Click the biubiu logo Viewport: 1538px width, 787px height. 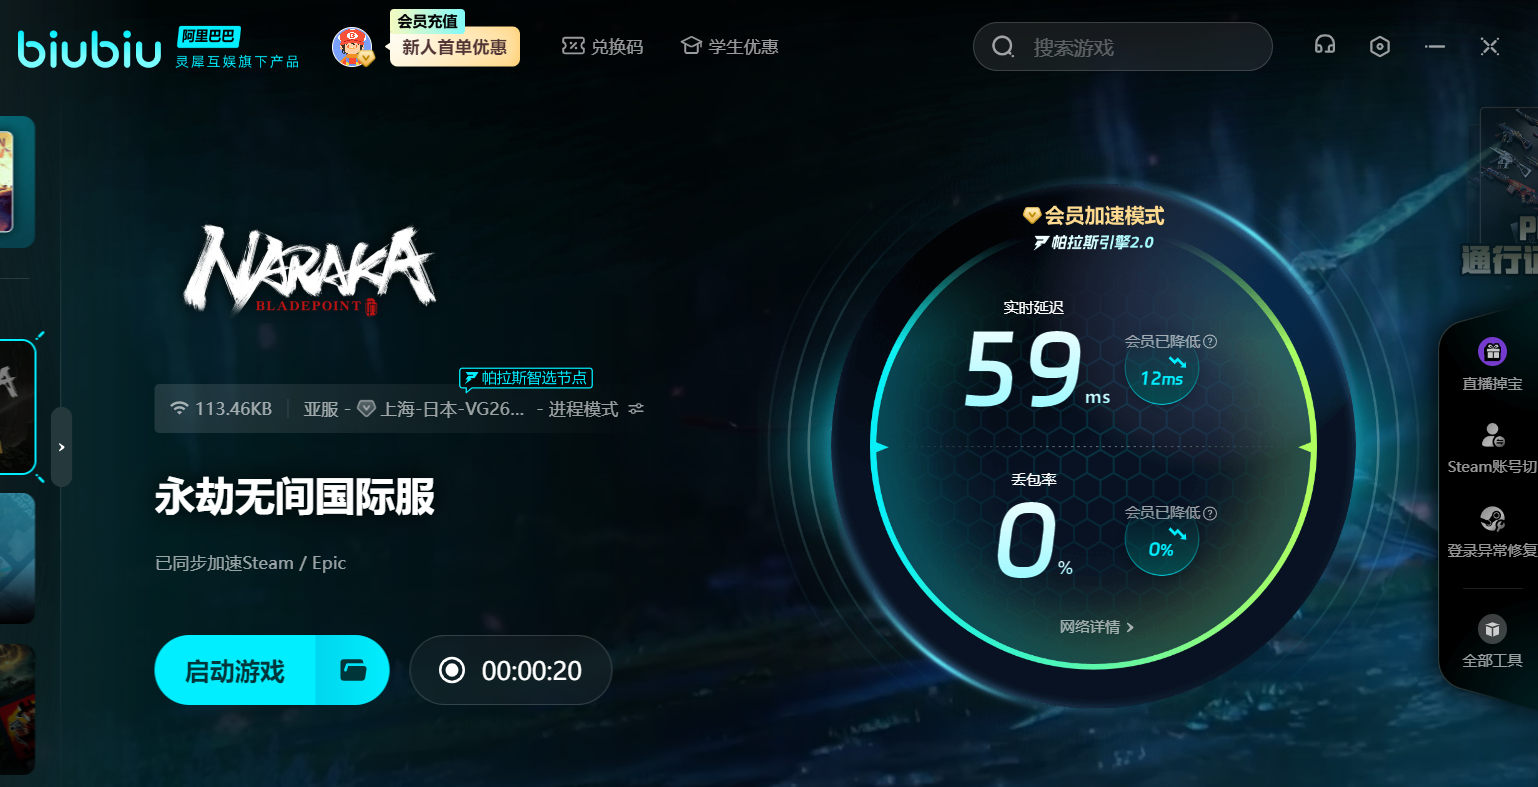coord(89,48)
